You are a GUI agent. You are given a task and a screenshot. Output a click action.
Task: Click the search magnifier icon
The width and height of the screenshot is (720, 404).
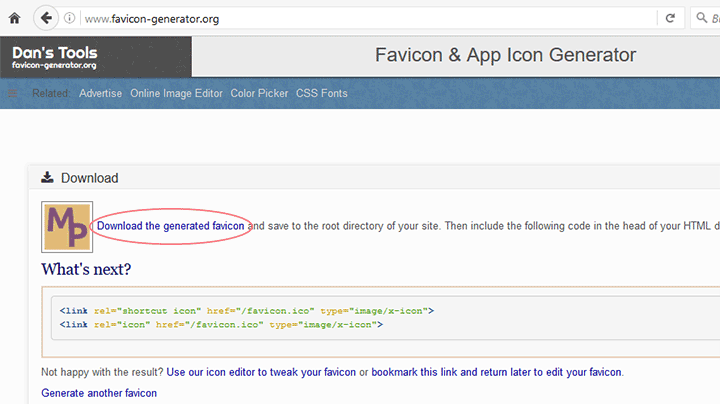click(702, 18)
